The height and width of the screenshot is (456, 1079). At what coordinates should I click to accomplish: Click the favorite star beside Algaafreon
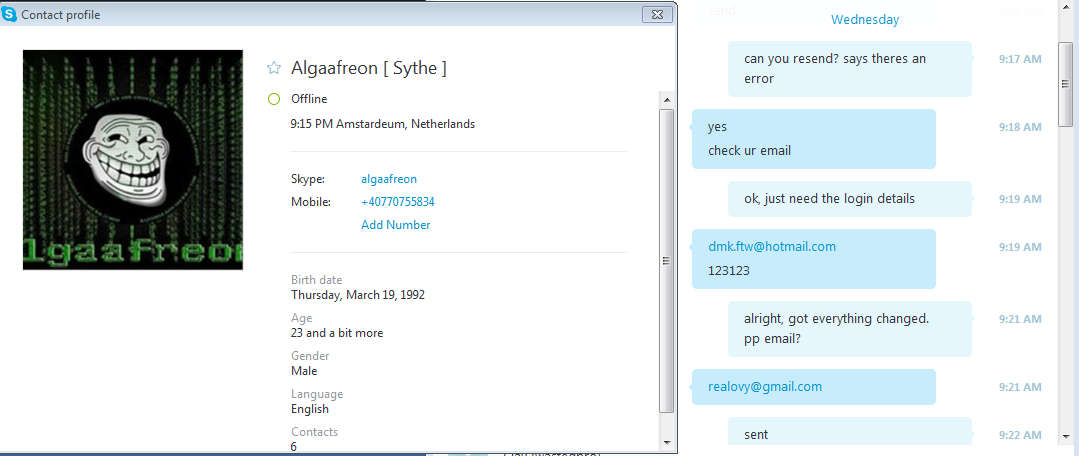point(274,67)
